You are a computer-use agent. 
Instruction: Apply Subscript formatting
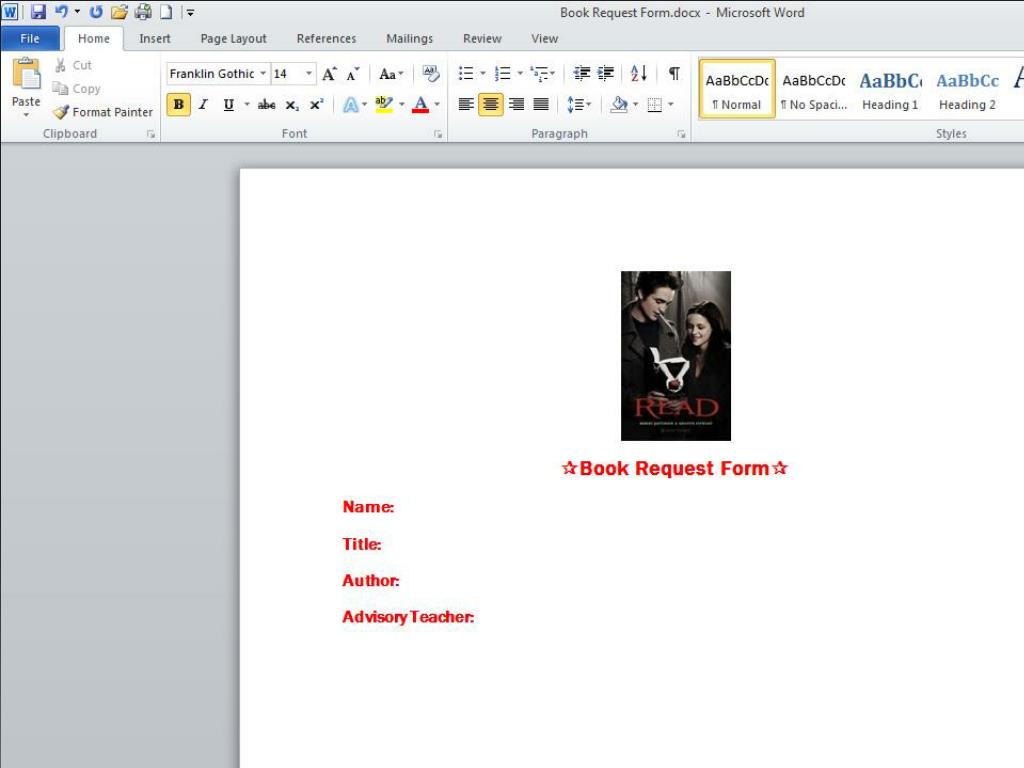292,104
